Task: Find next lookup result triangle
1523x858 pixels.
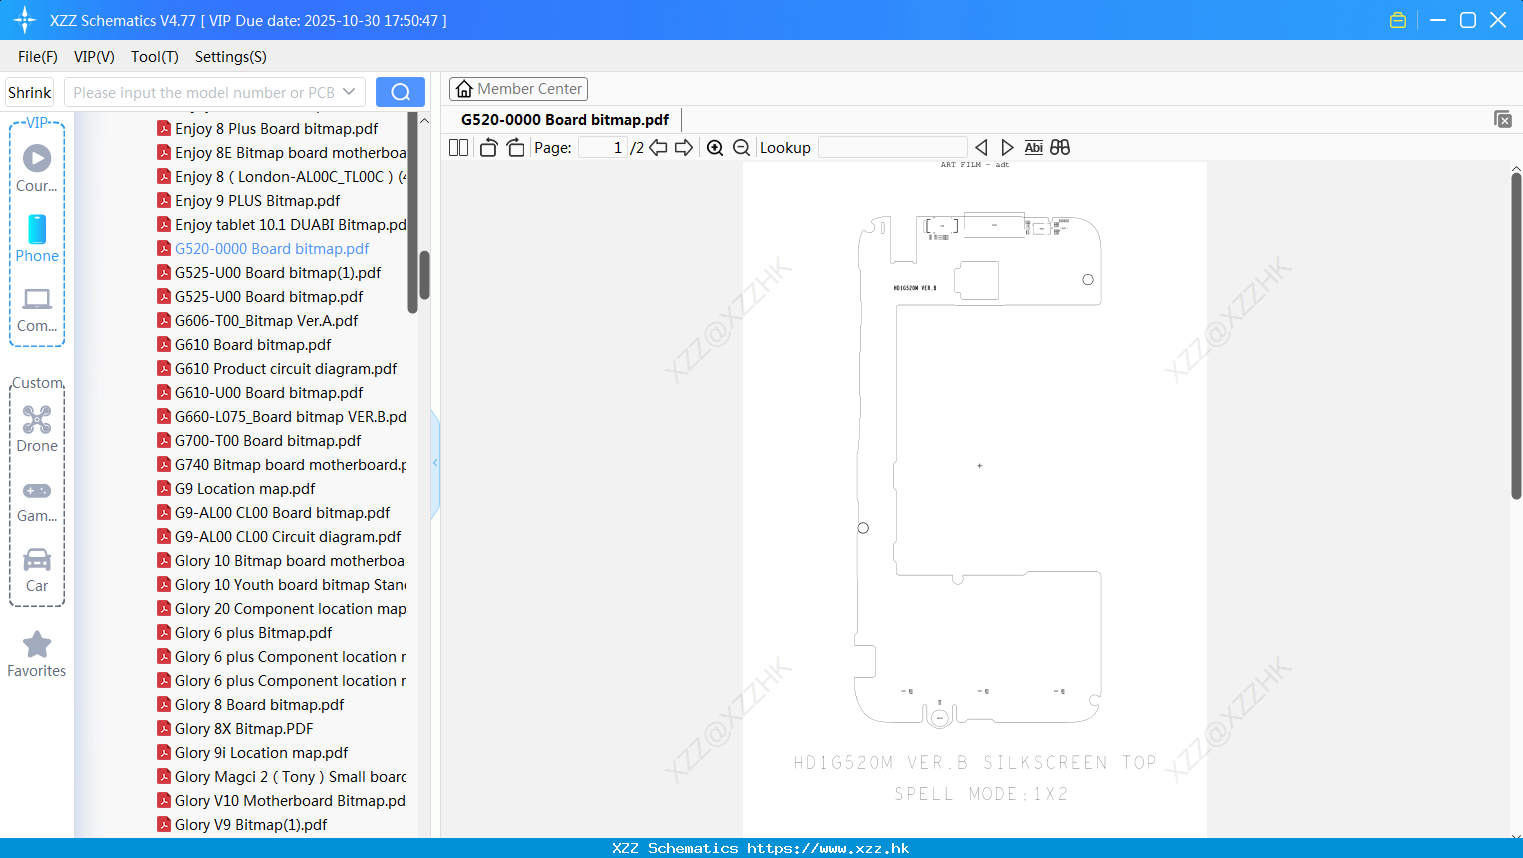Action: point(1007,147)
